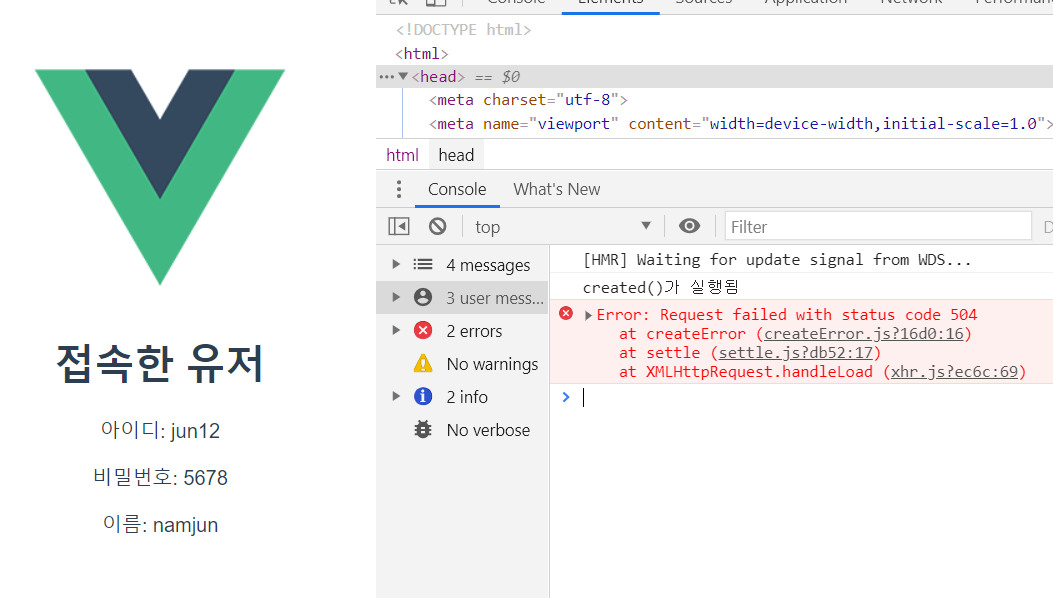Select the No verbose sidebar row
The width and height of the screenshot is (1053, 598).
click(x=462, y=429)
